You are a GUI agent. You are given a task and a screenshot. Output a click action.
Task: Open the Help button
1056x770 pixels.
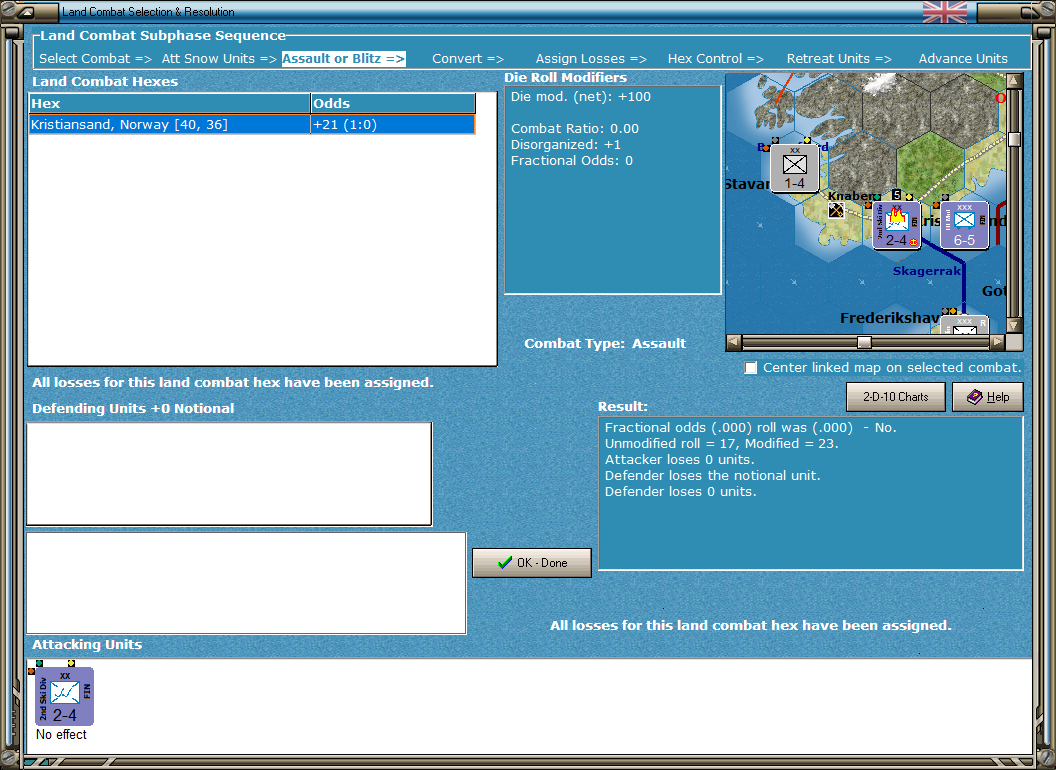[988, 397]
